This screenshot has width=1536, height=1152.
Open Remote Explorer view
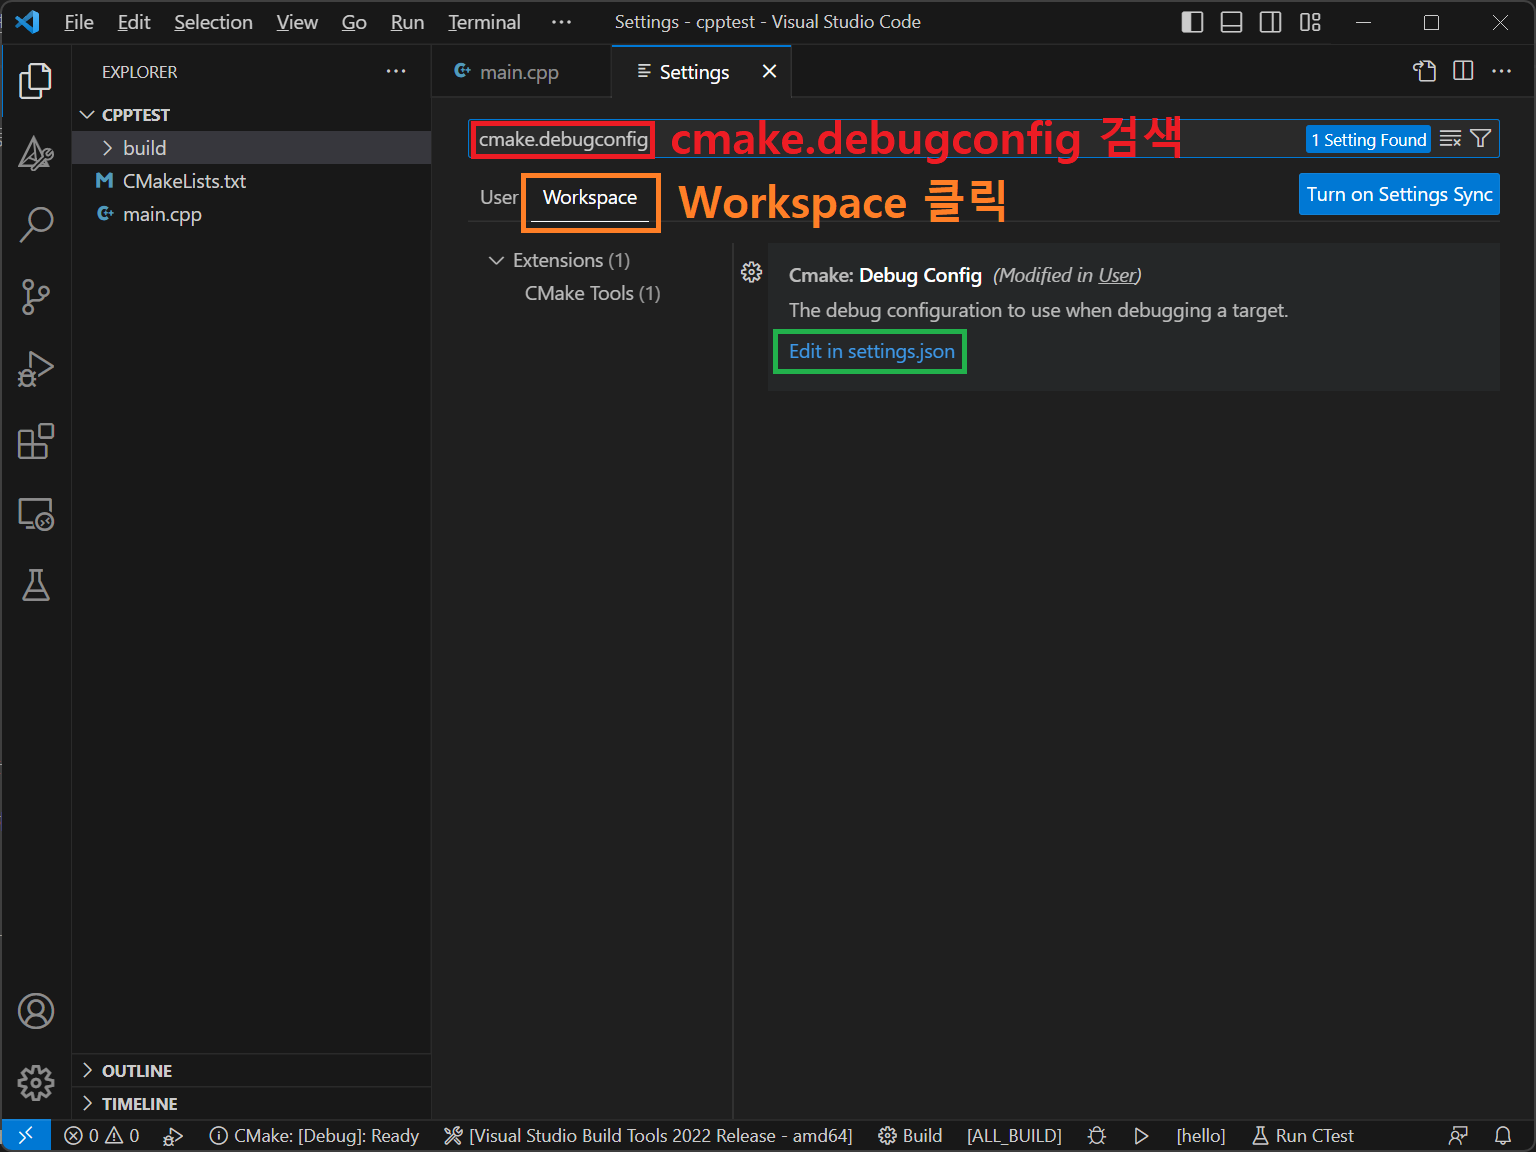[x=36, y=514]
